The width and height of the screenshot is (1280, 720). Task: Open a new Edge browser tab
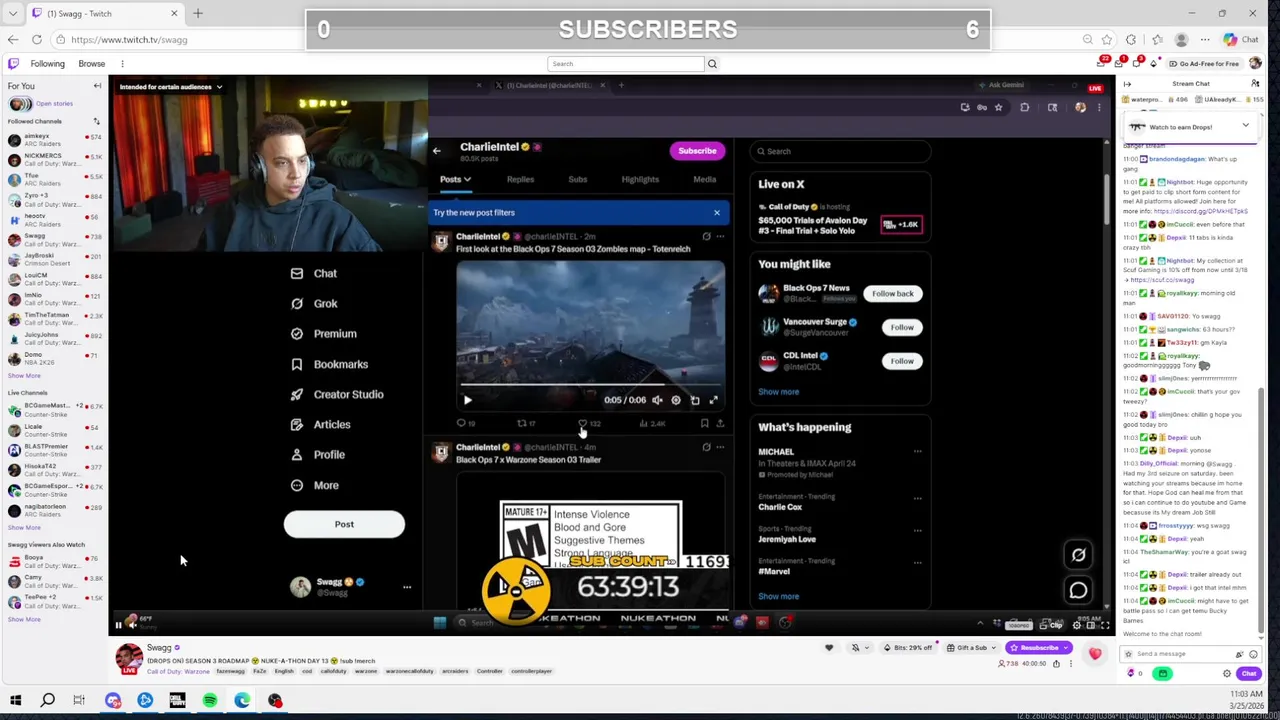[198, 14]
